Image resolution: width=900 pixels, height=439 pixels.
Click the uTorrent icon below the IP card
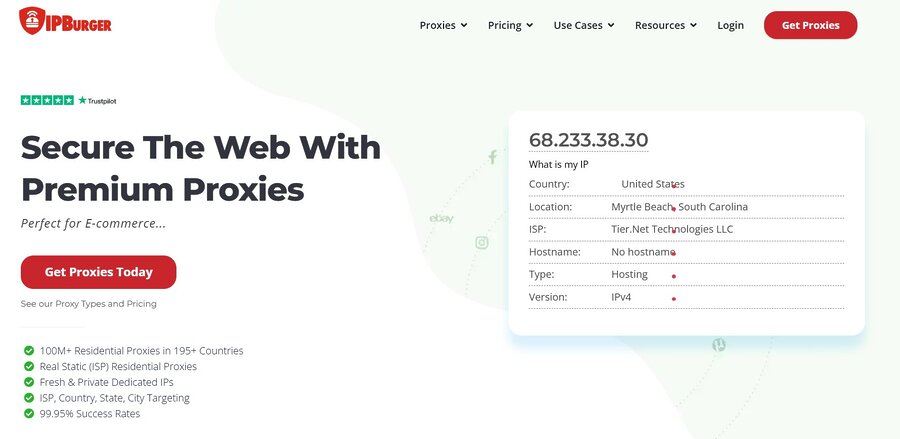[x=718, y=345]
